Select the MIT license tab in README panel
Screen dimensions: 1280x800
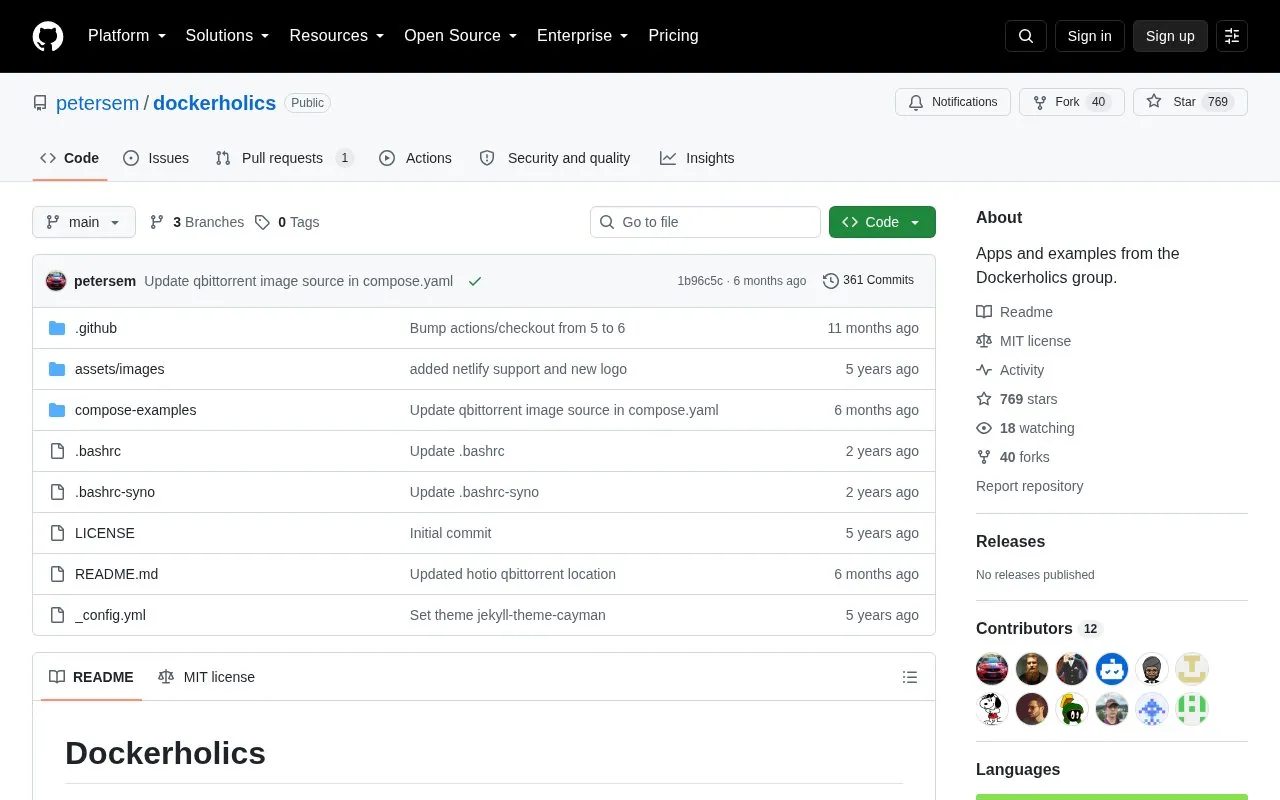click(x=207, y=677)
